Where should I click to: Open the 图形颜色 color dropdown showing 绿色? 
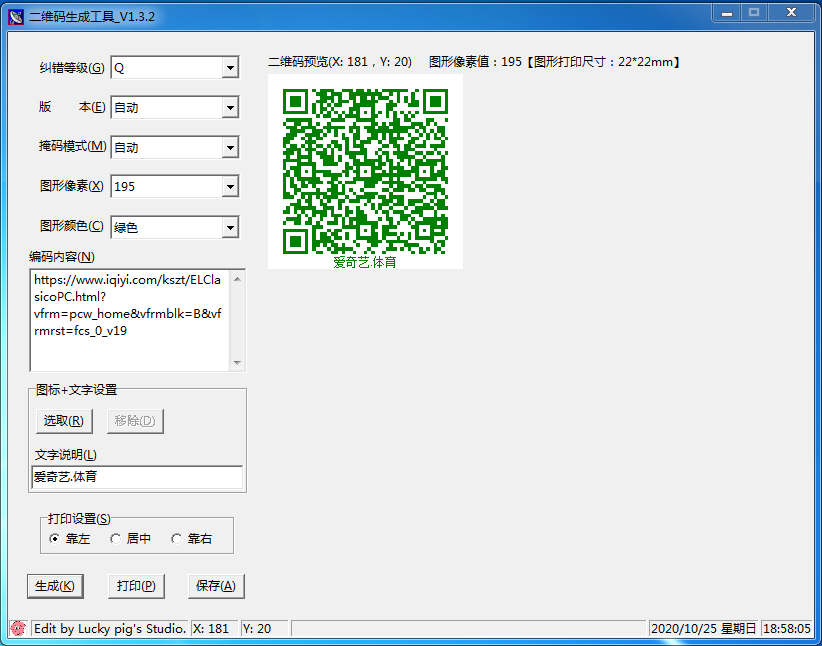pos(230,228)
